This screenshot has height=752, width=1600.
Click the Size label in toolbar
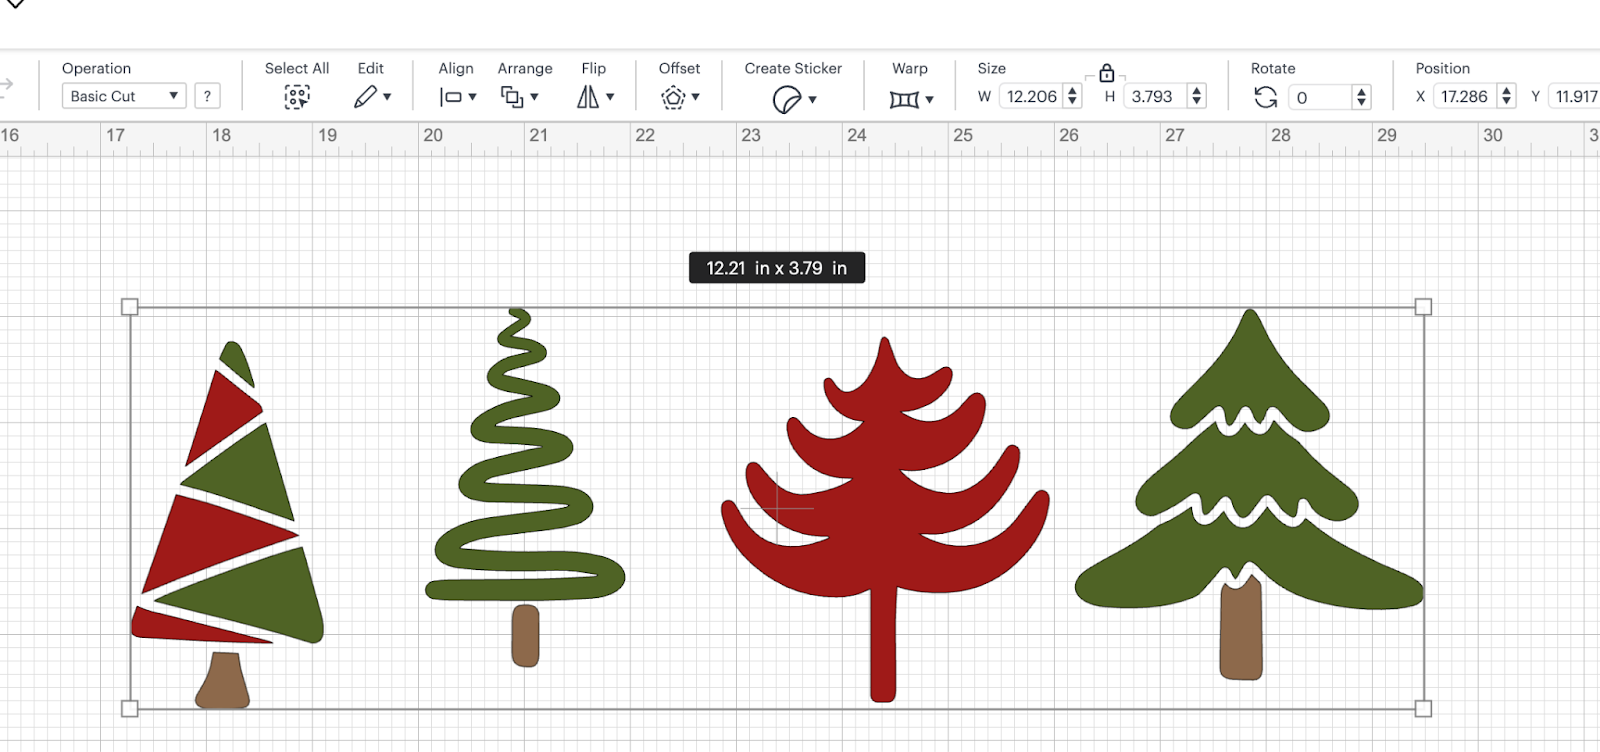tap(991, 68)
